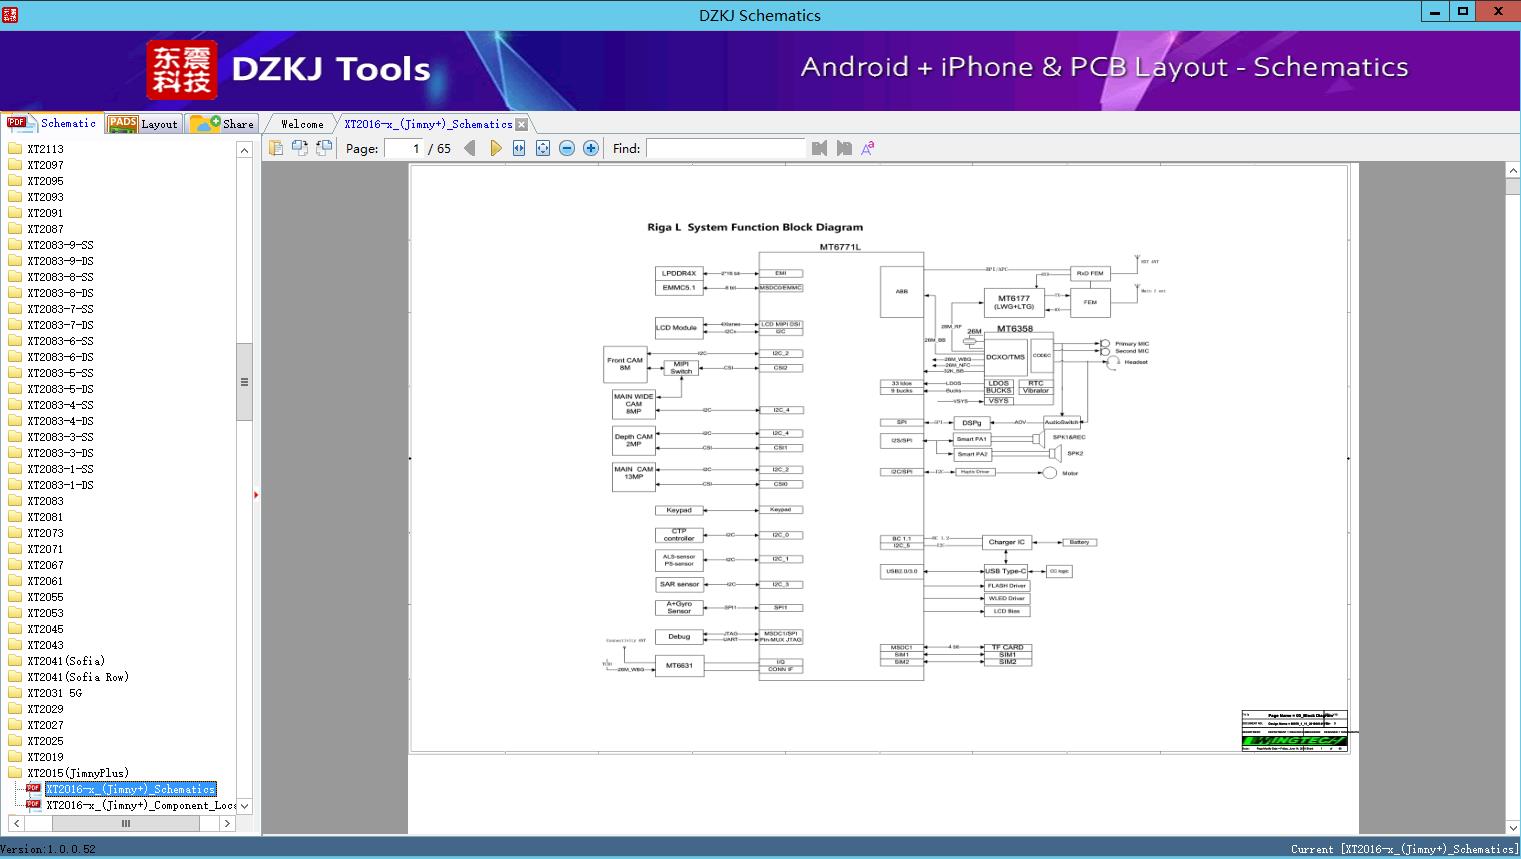Screen dimensions: 1521x859
Task: Close the XT2016-x_(Jimny+)_Schematics tab
Action: point(521,125)
